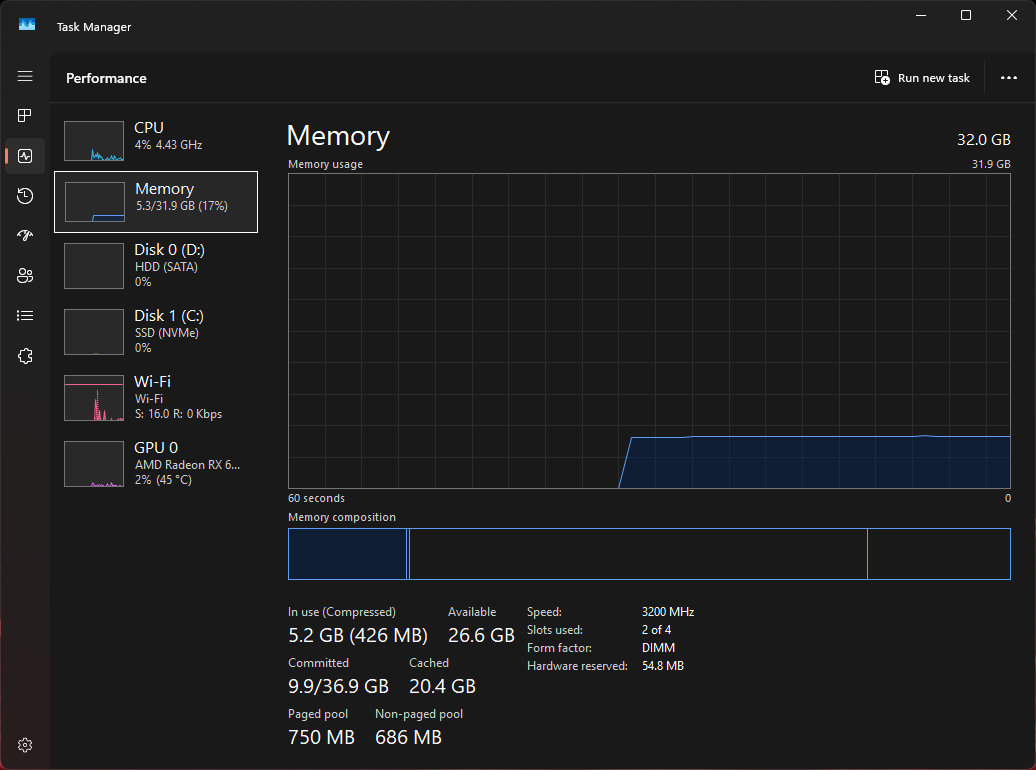Select Disk 0 (D:) HDD item

coord(156,266)
